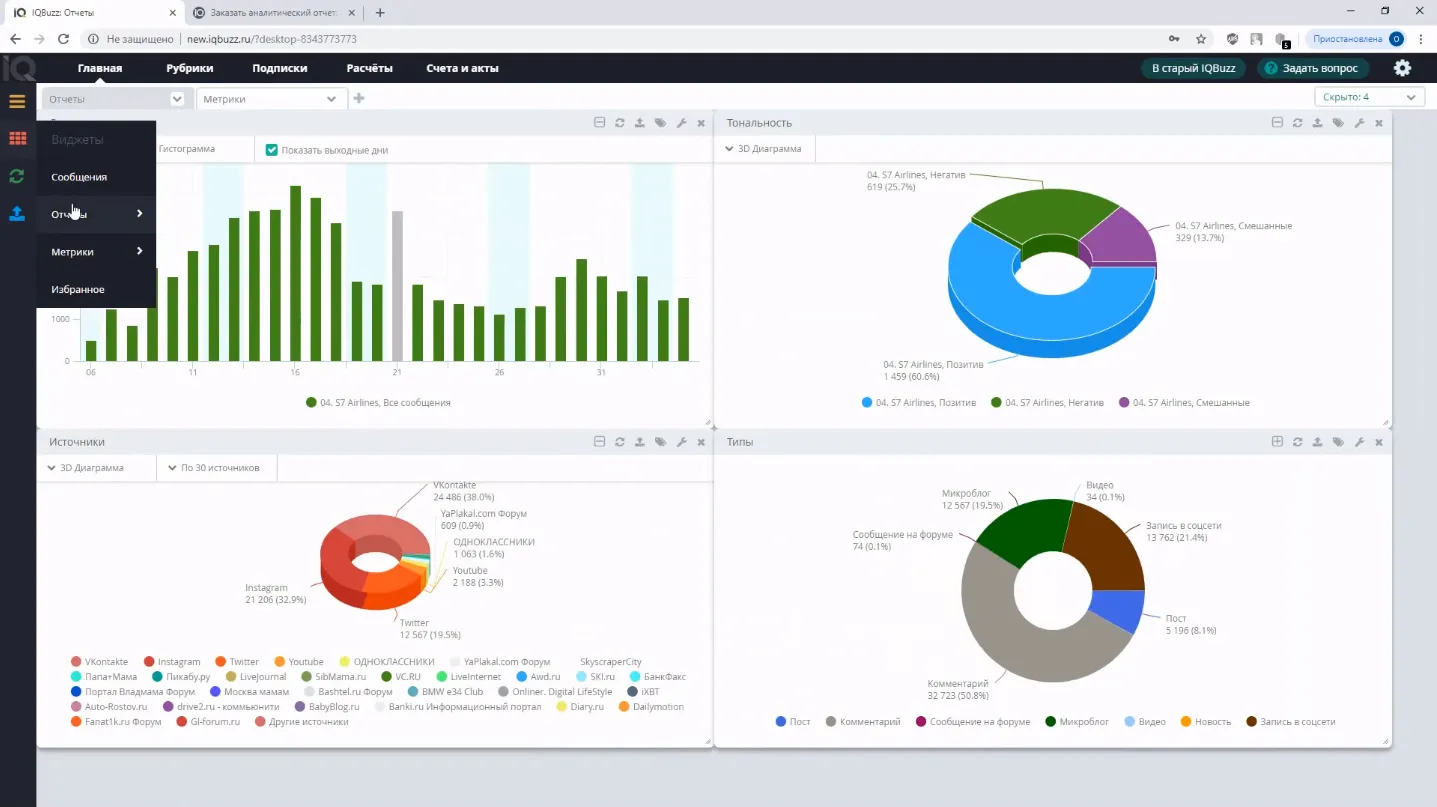Open Расчёты in top navigation
This screenshot has height=807, width=1437.
click(x=369, y=68)
